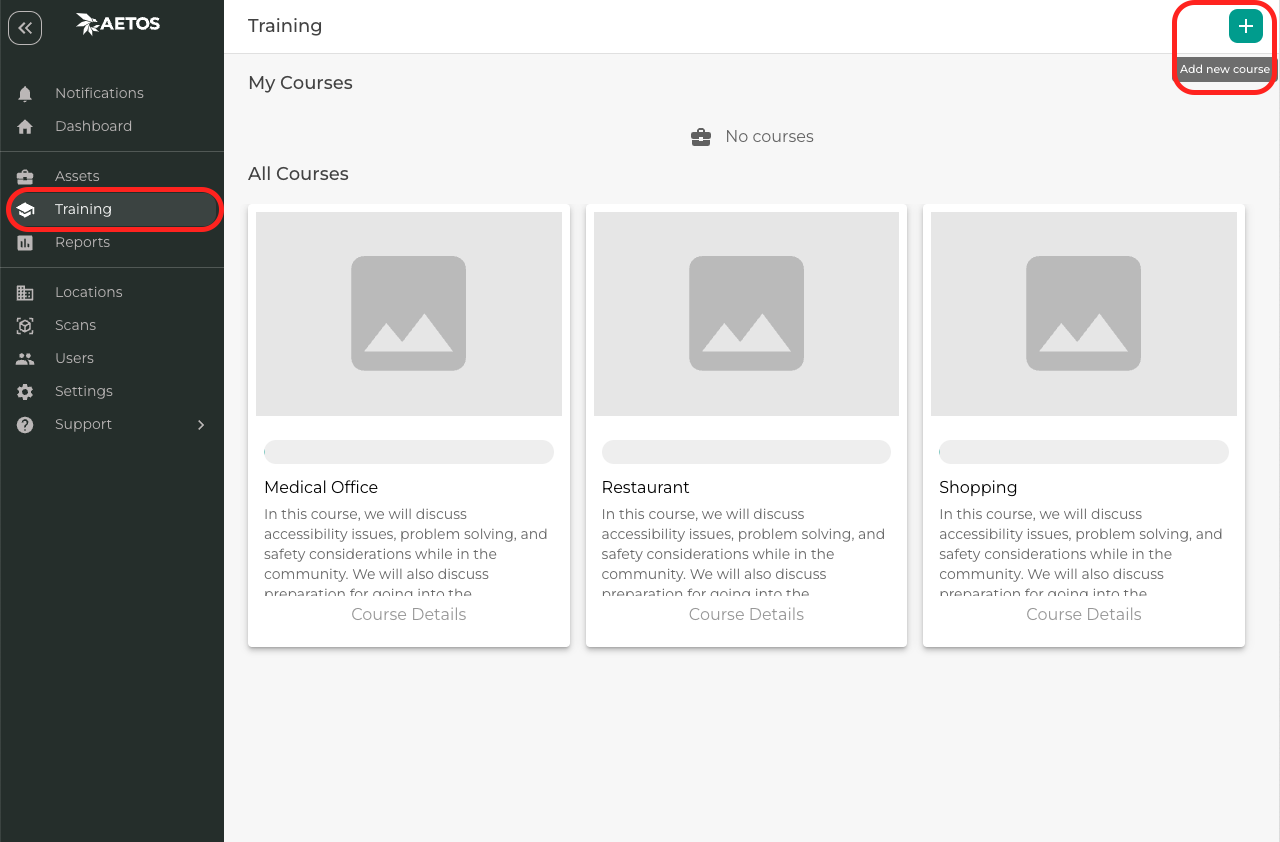Click the No courses text
The image size is (1280, 842).
click(x=769, y=137)
